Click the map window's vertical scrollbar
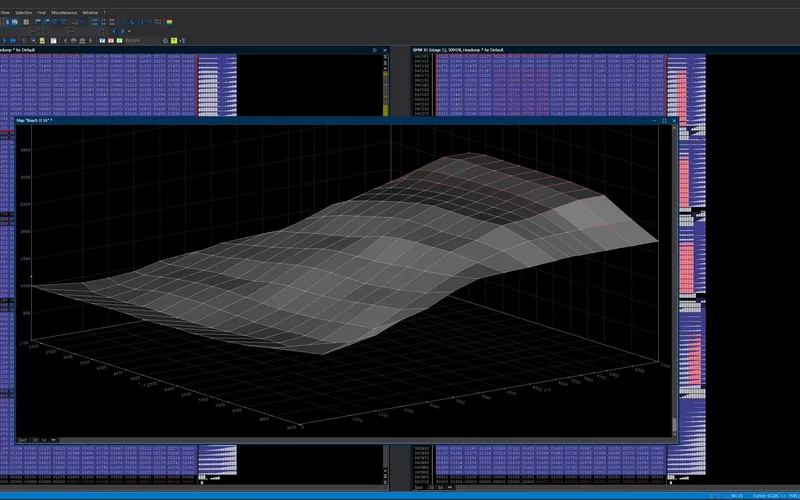The width and height of the screenshot is (800, 500). pyautogui.click(x=674, y=281)
